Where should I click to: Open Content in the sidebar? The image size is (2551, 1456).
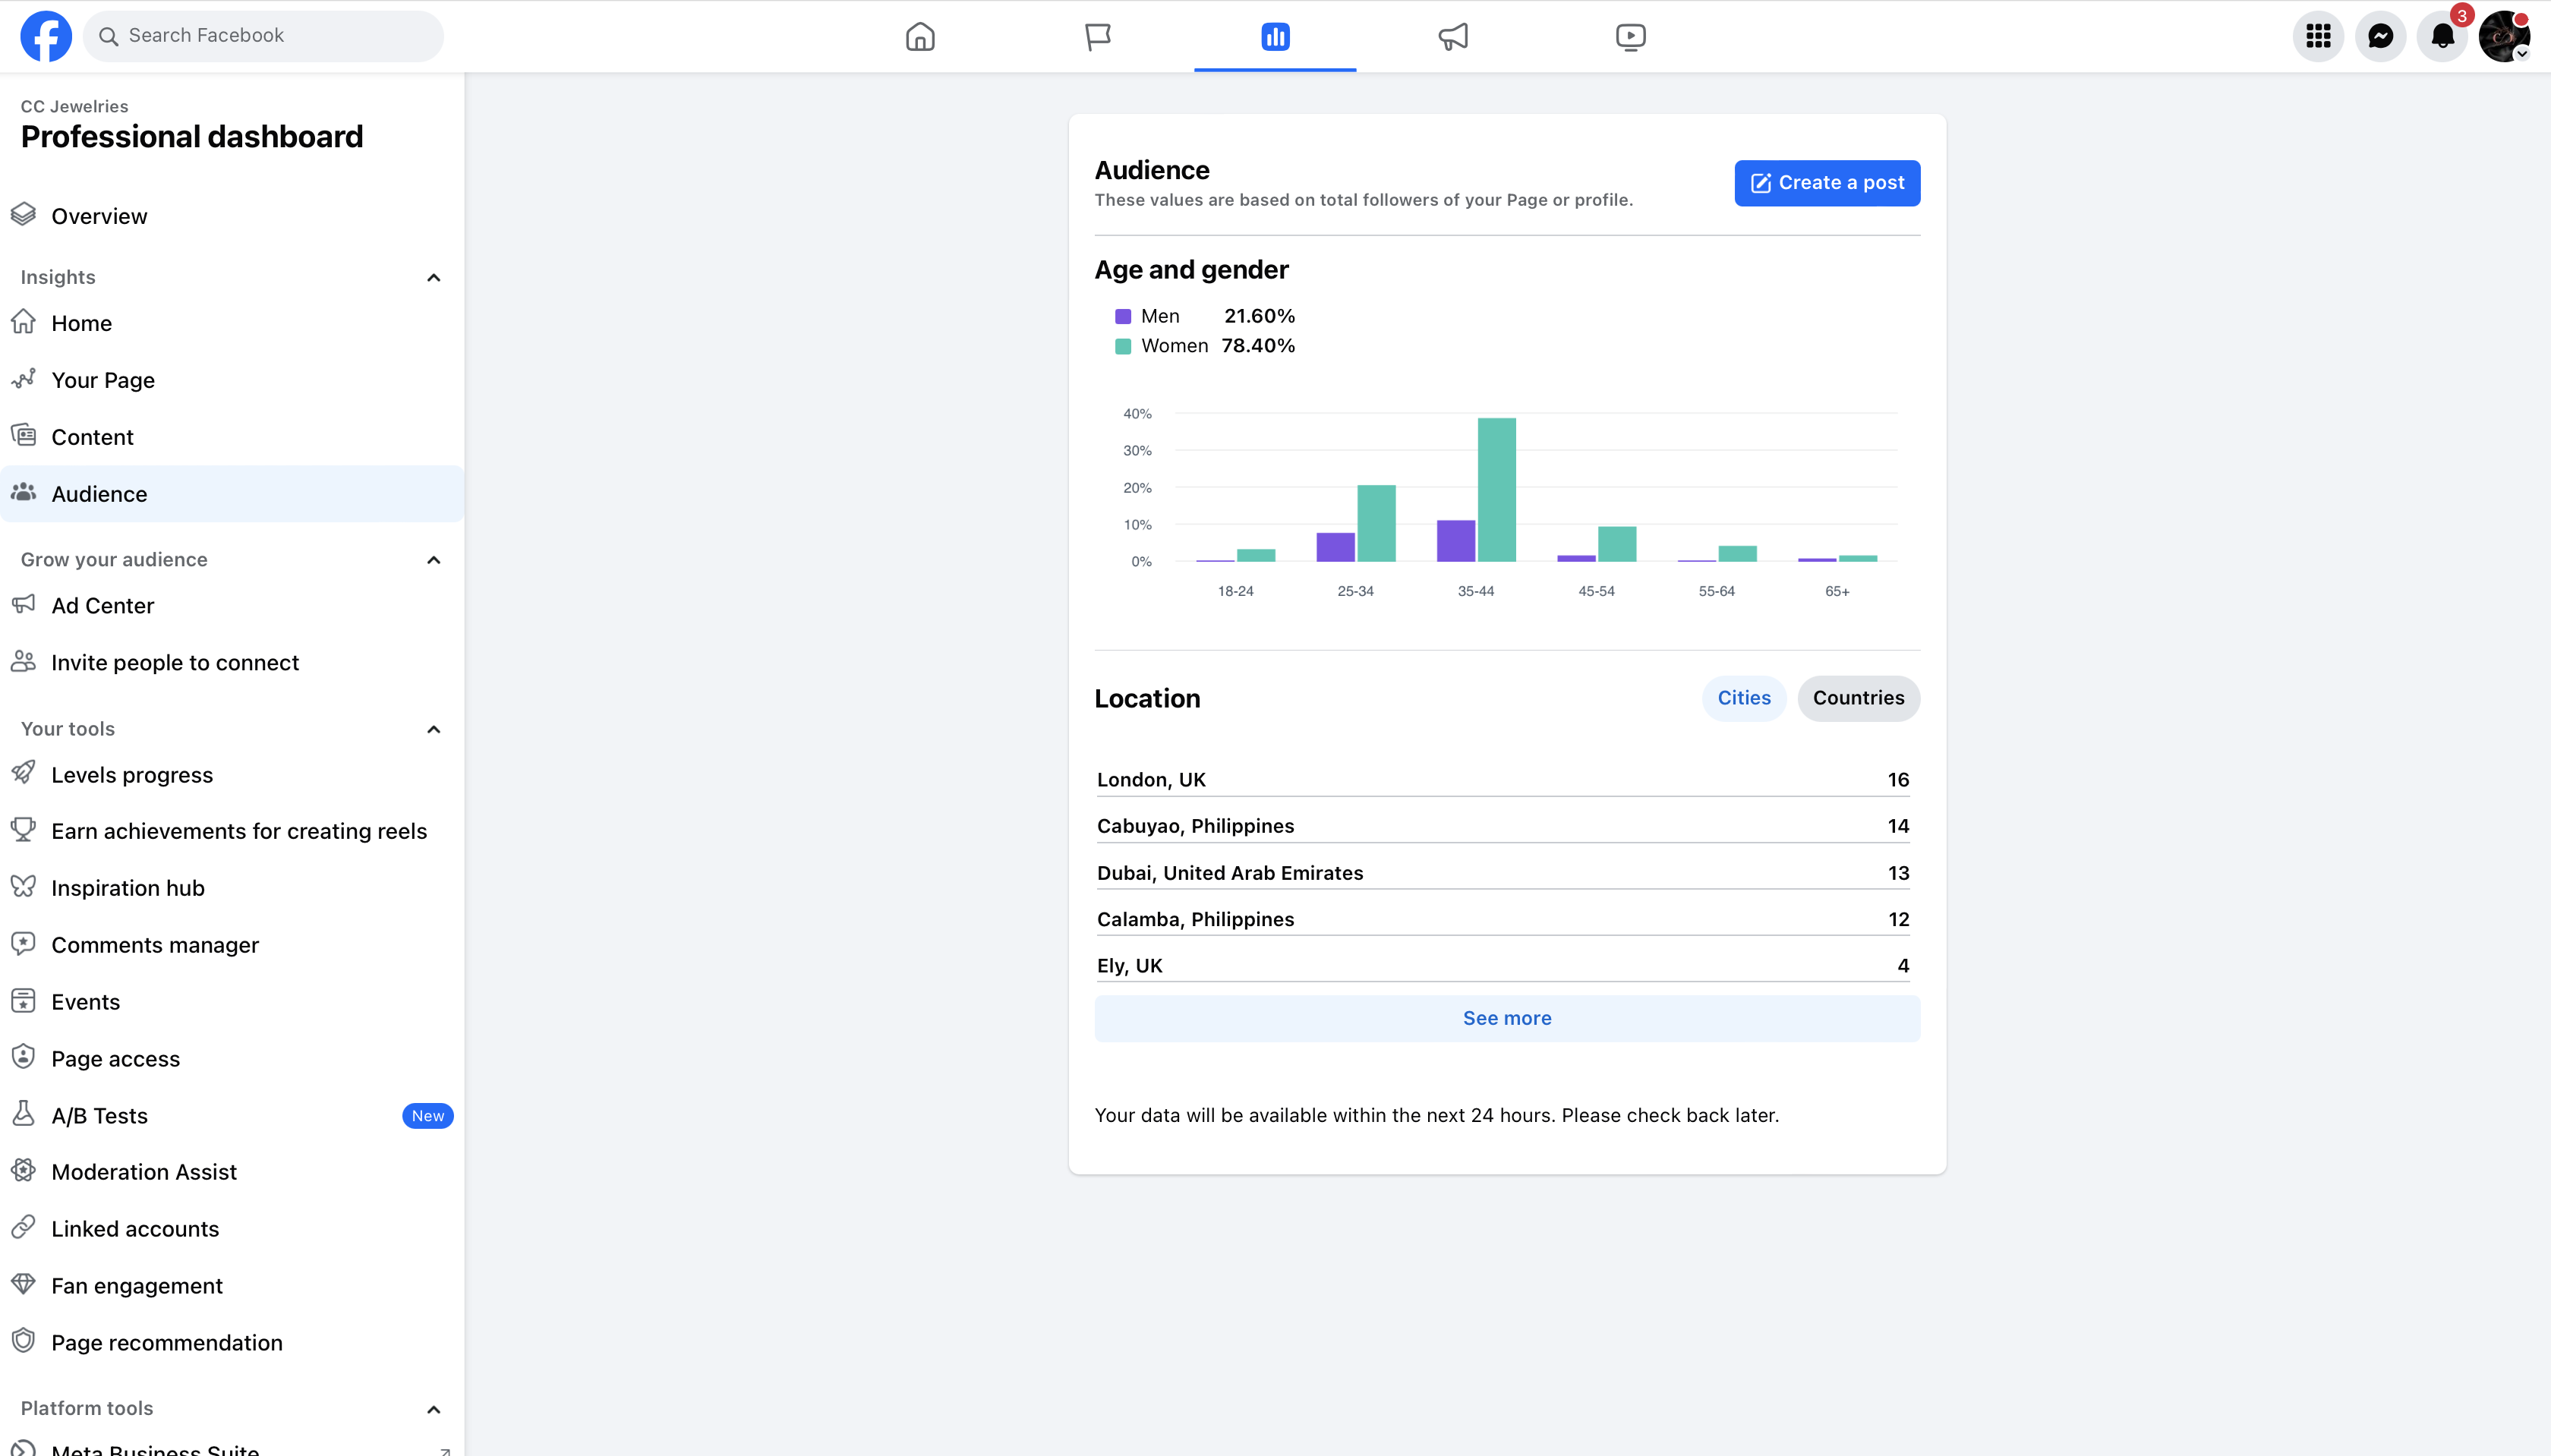(x=92, y=437)
